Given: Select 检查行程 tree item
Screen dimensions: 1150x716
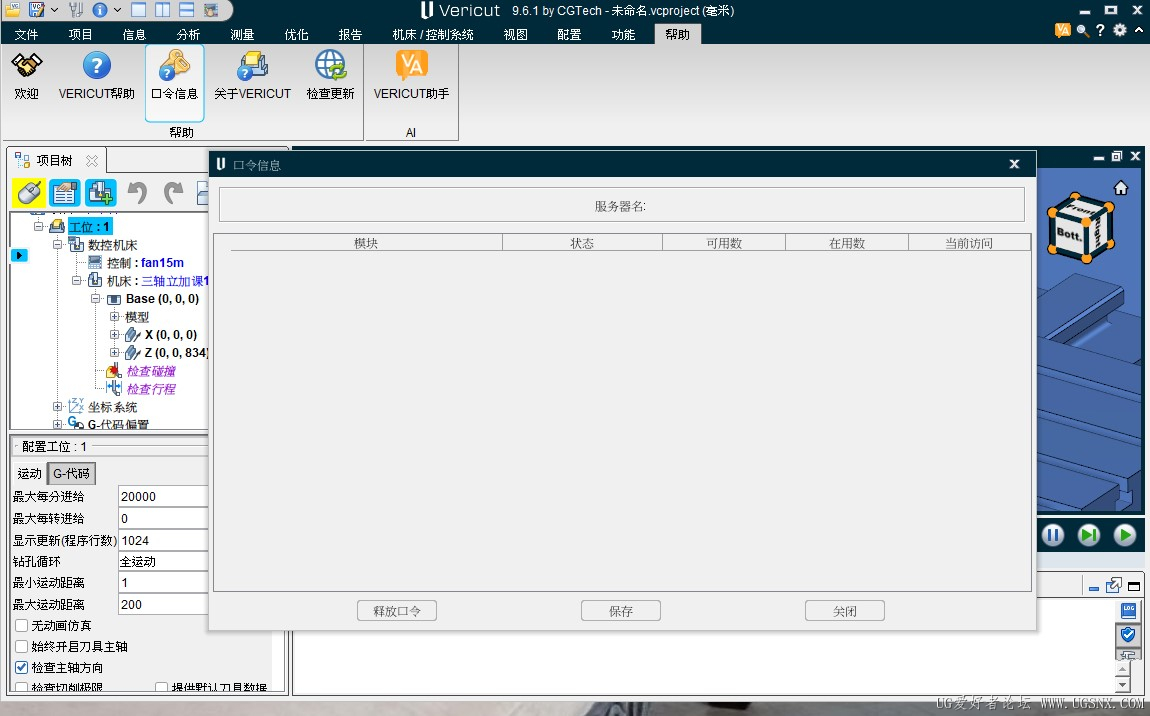Looking at the screenshot, I should (x=151, y=389).
